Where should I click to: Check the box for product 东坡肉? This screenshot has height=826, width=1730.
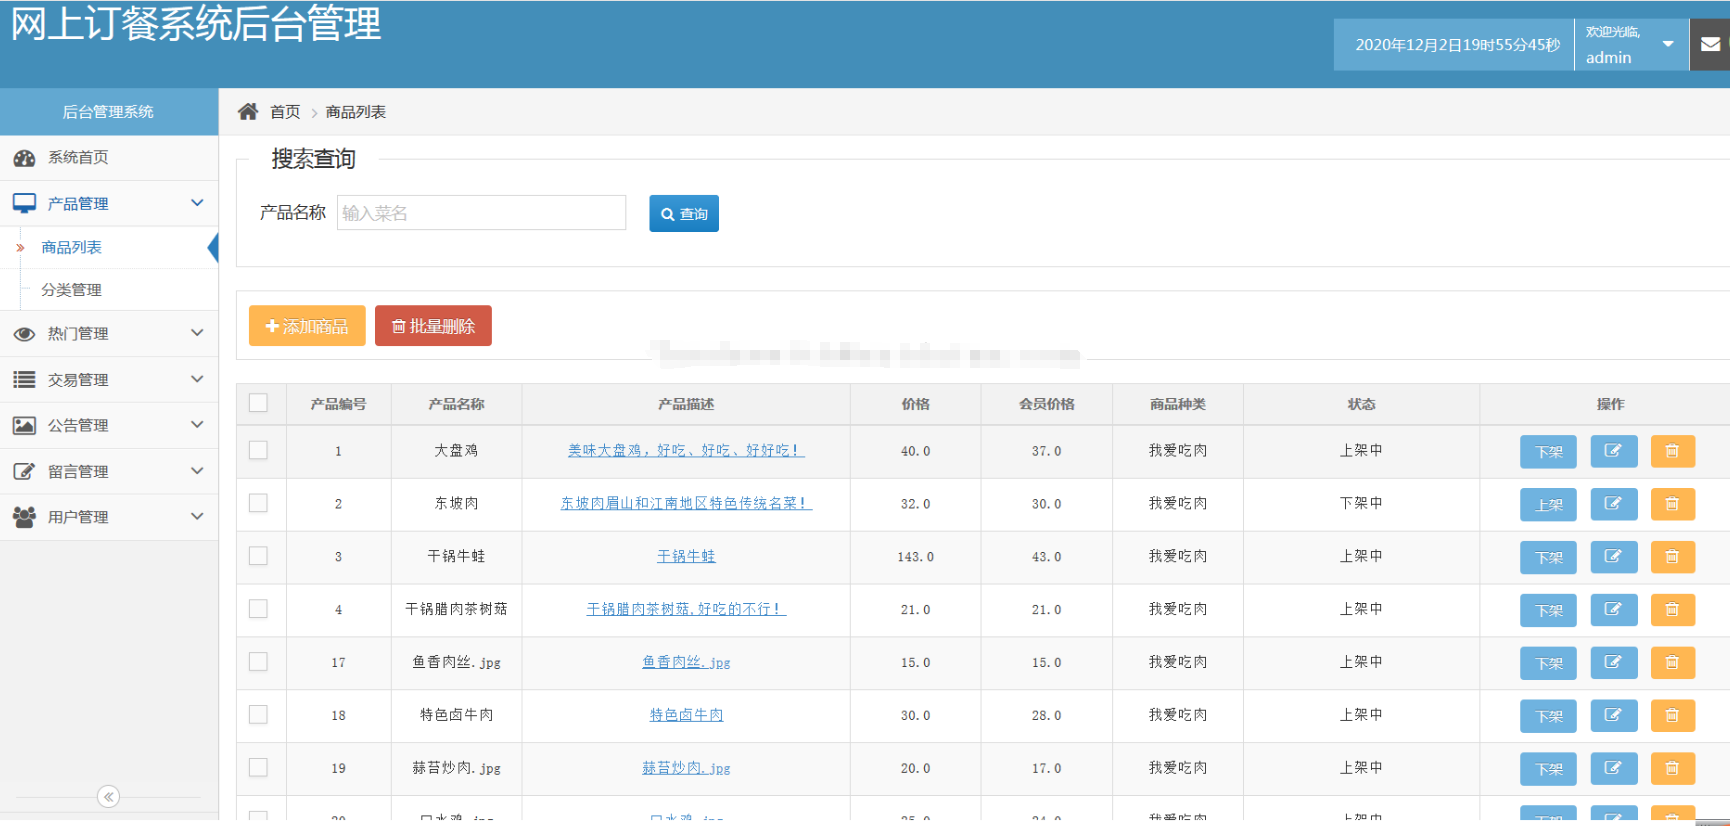point(258,503)
